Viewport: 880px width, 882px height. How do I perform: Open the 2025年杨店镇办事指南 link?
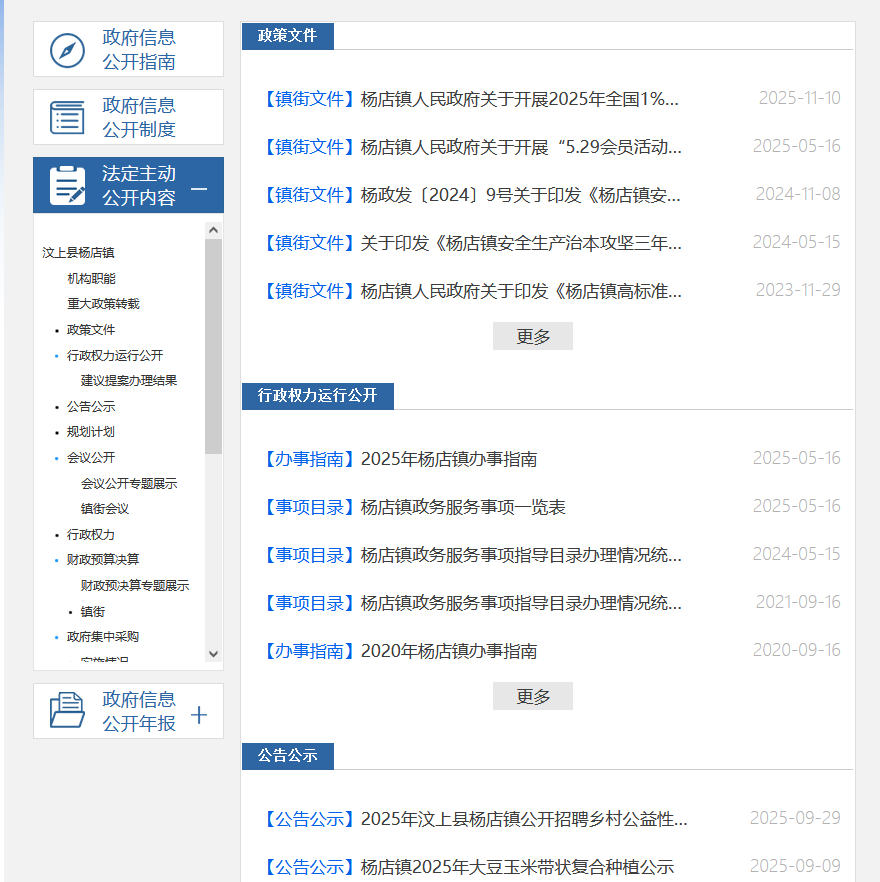(x=448, y=460)
